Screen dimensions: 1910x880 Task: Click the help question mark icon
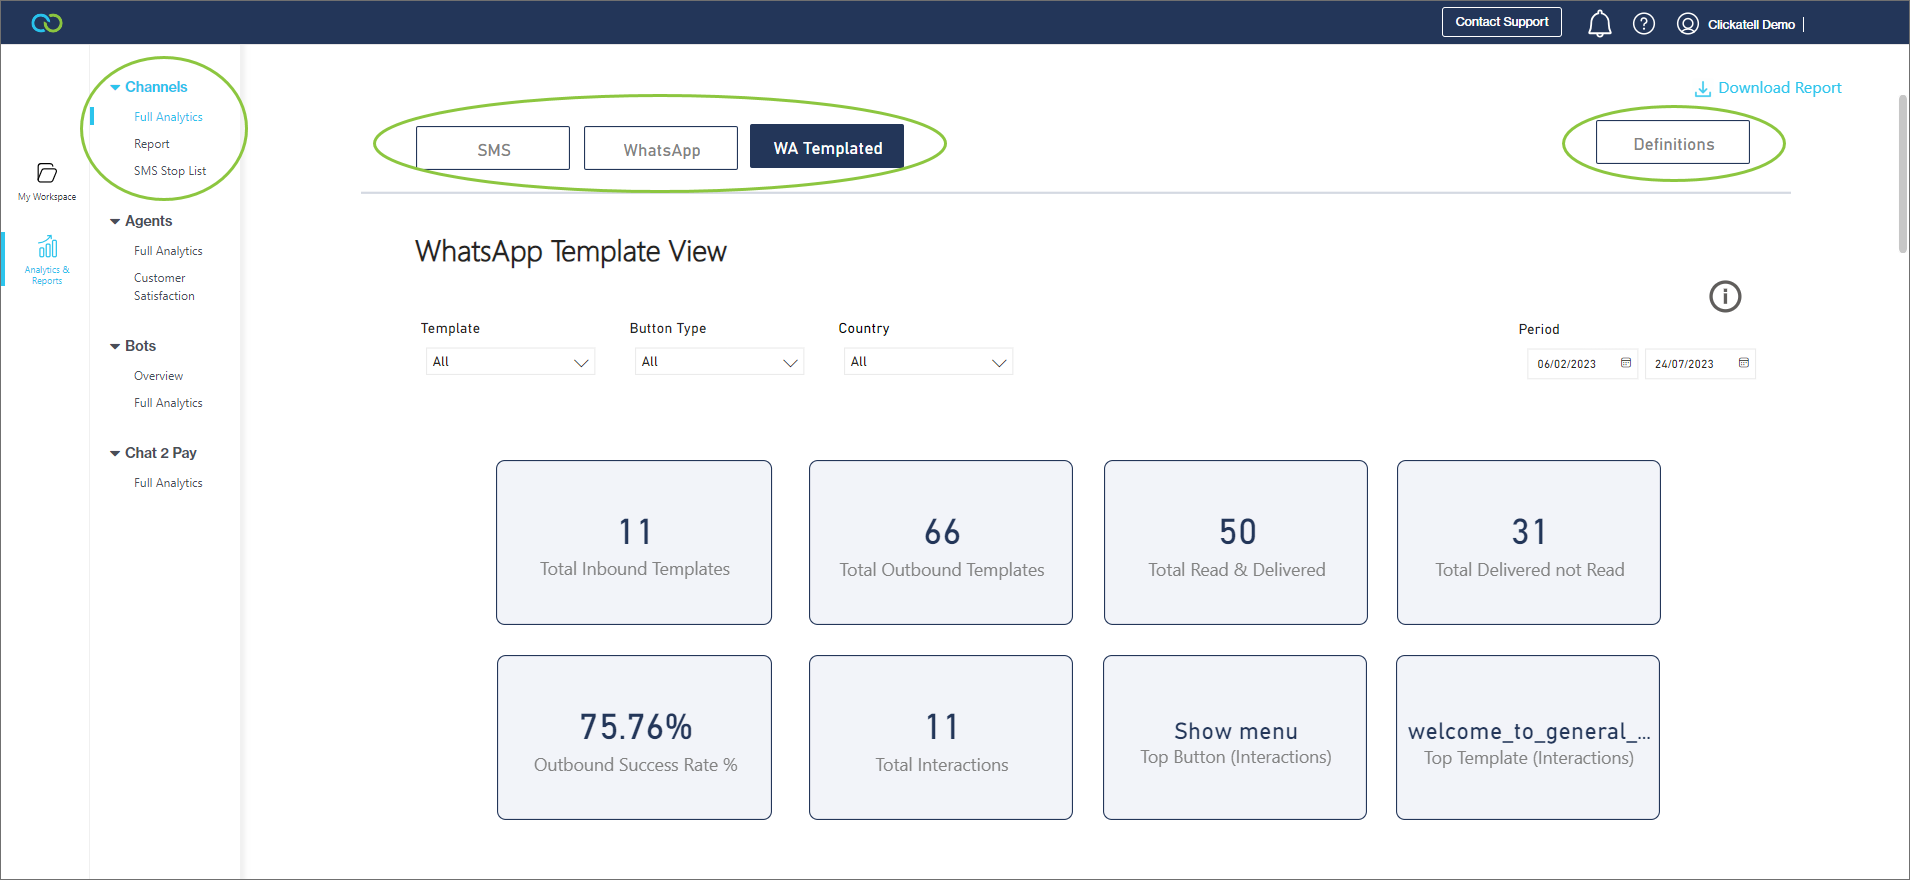[1643, 24]
